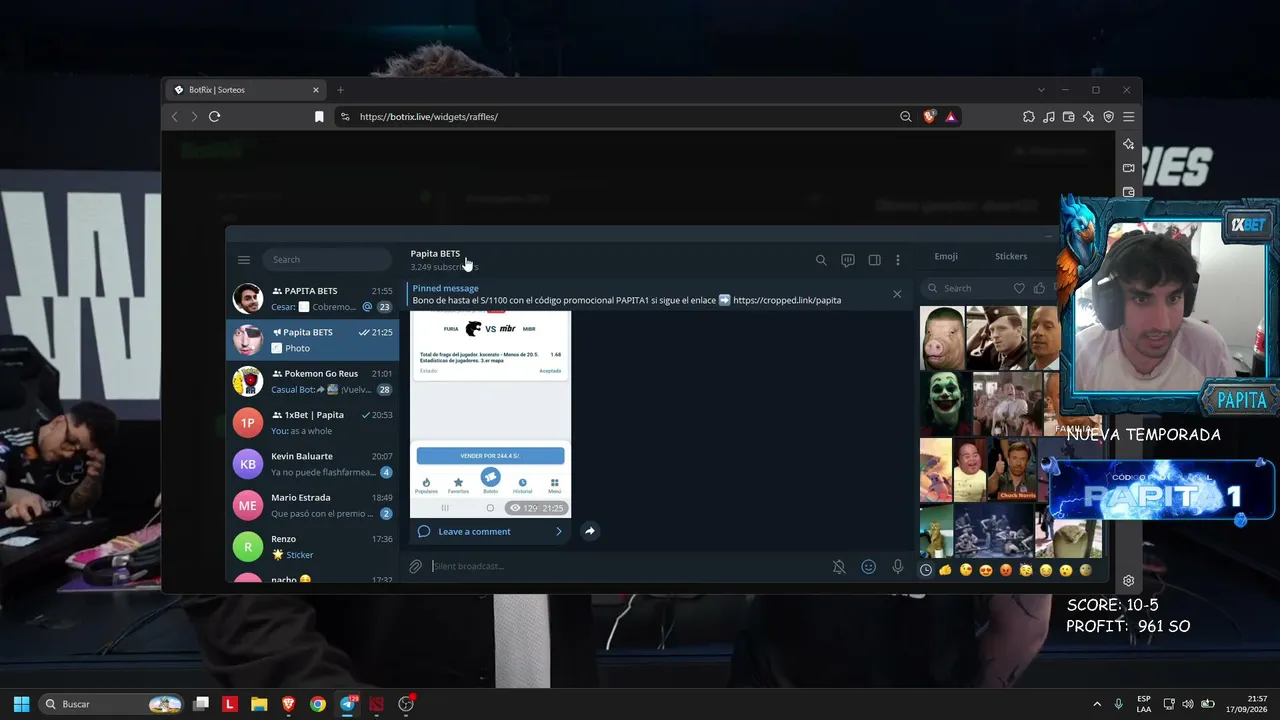The width and height of the screenshot is (1280, 720).
Task: Select the BotRix | Sorteos tab
Action: (246, 90)
